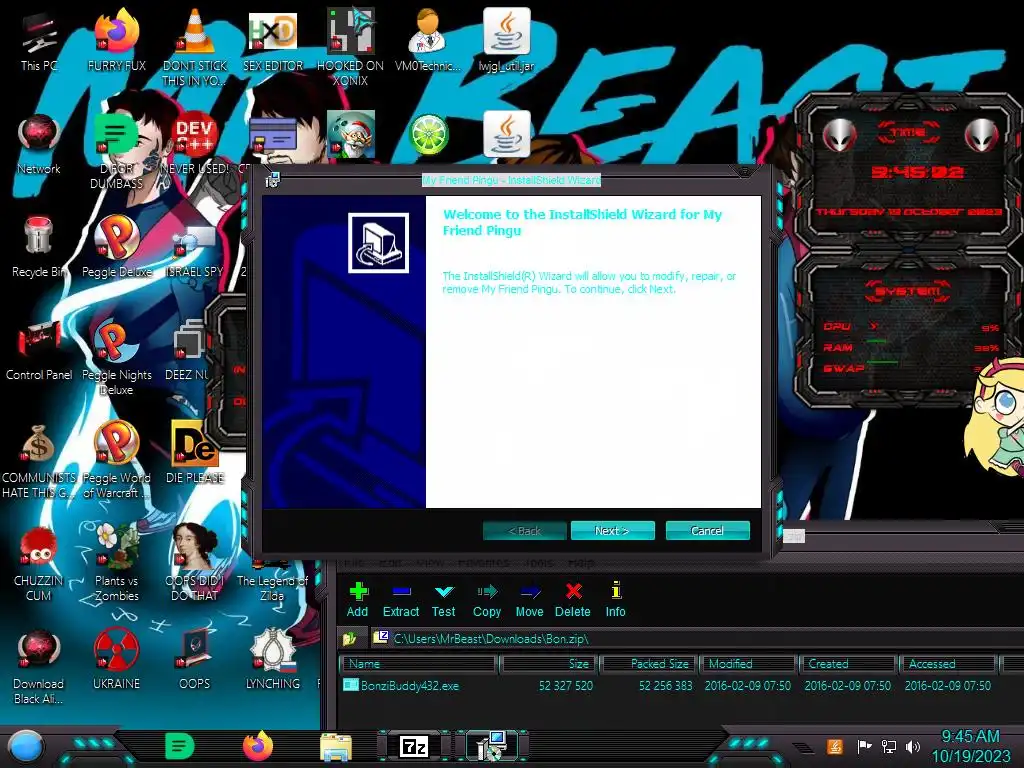Select the VM0Technic desktop icon
The height and width of the screenshot is (768, 1024).
[x=428, y=40]
